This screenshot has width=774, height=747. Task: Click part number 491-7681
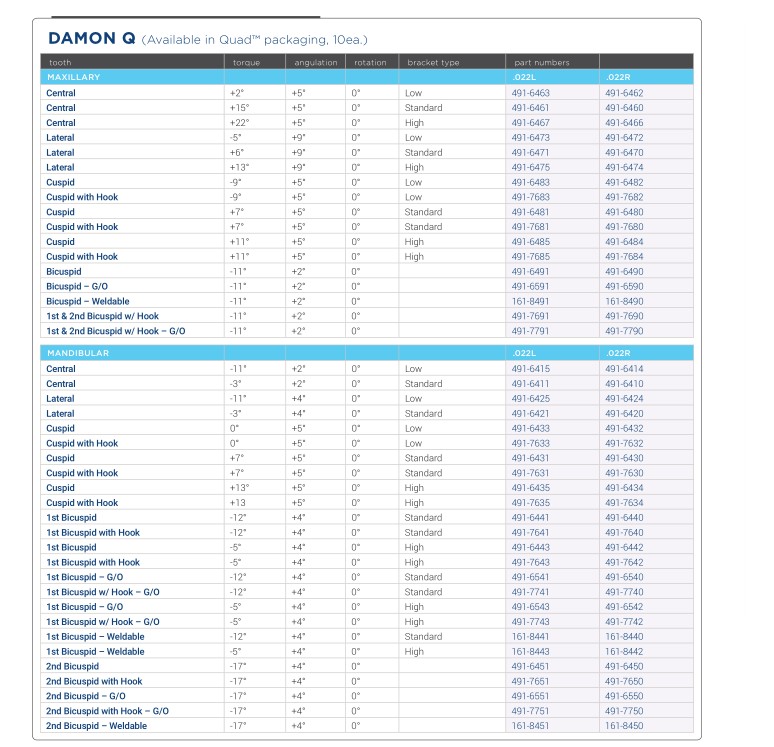pyautogui.click(x=531, y=227)
